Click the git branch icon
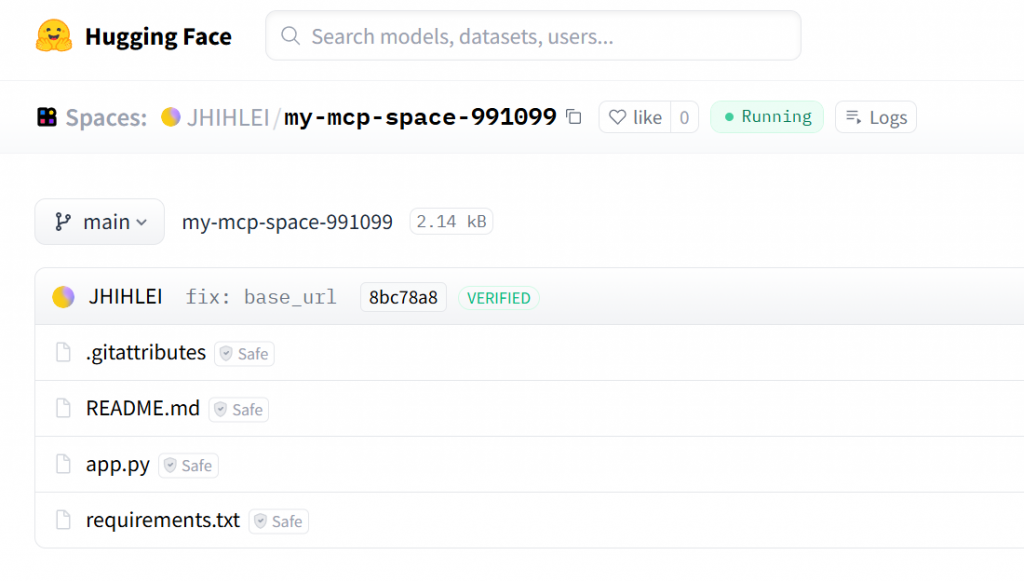Image resolution: width=1024 pixels, height=582 pixels. (63, 222)
